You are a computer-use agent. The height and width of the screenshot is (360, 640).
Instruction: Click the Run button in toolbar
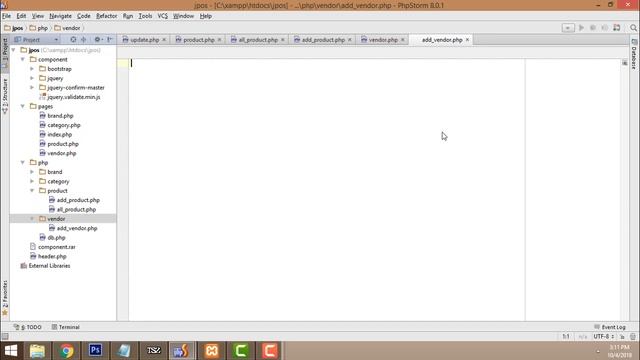click(x=581, y=28)
